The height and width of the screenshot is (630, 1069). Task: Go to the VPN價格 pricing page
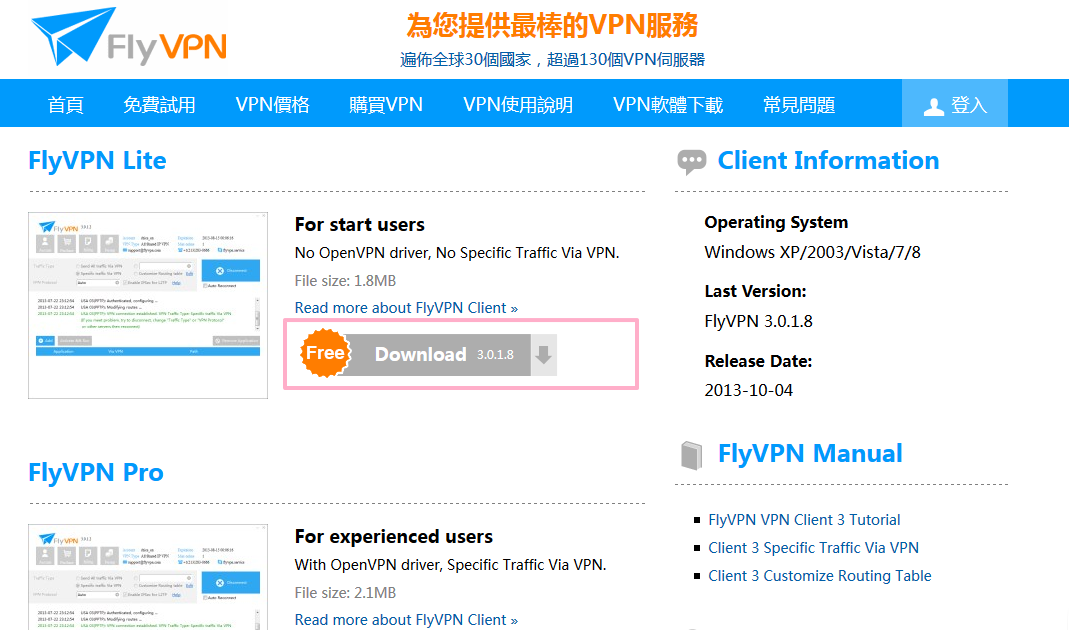click(272, 105)
